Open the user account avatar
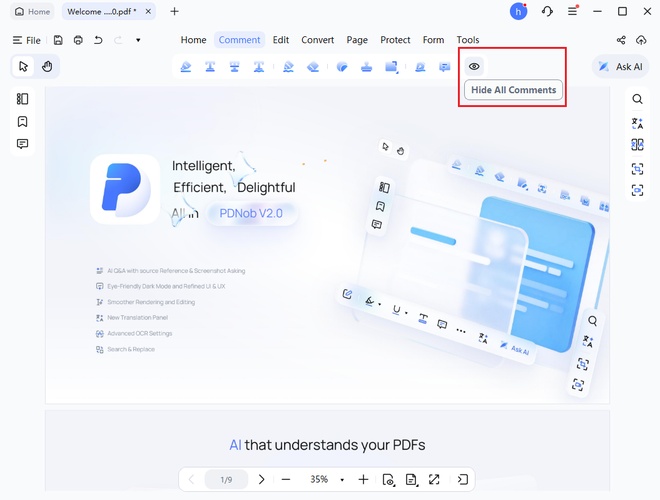The image size is (660, 500). (x=518, y=11)
